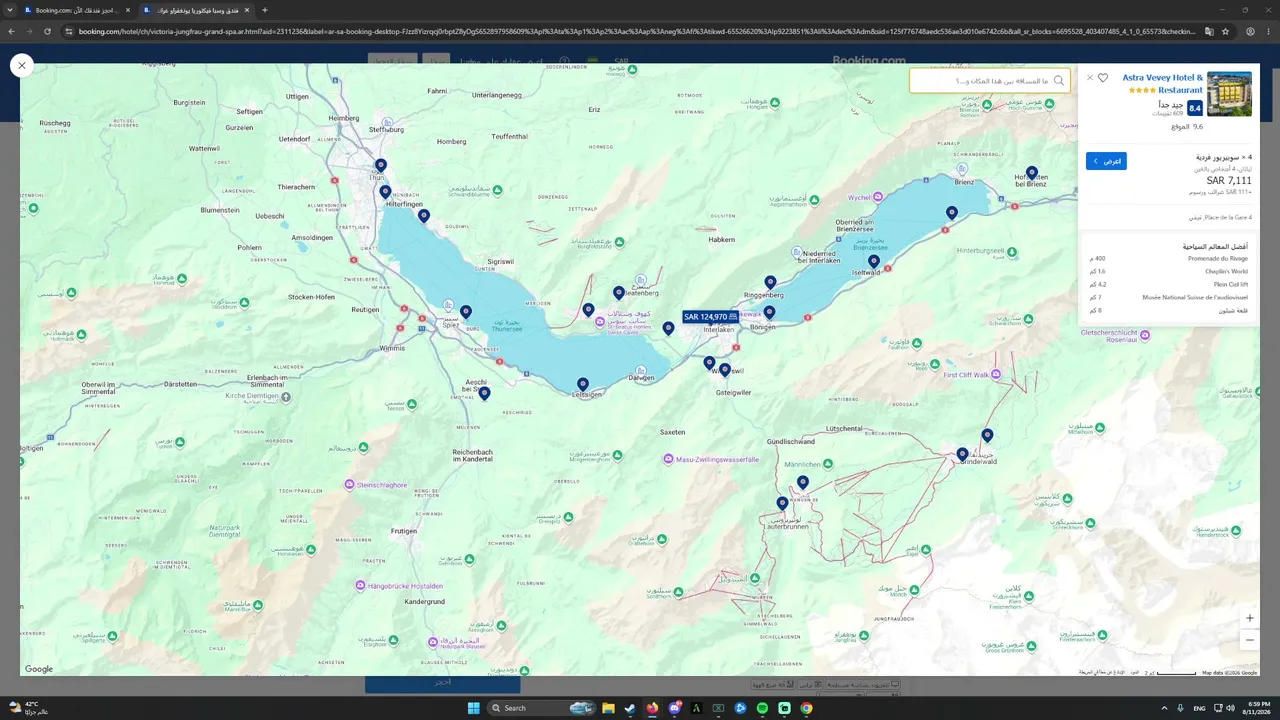Viewport: 1280px width, 720px height.
Task: Bookmark this page with the star icon
Action: click(x=1225, y=31)
